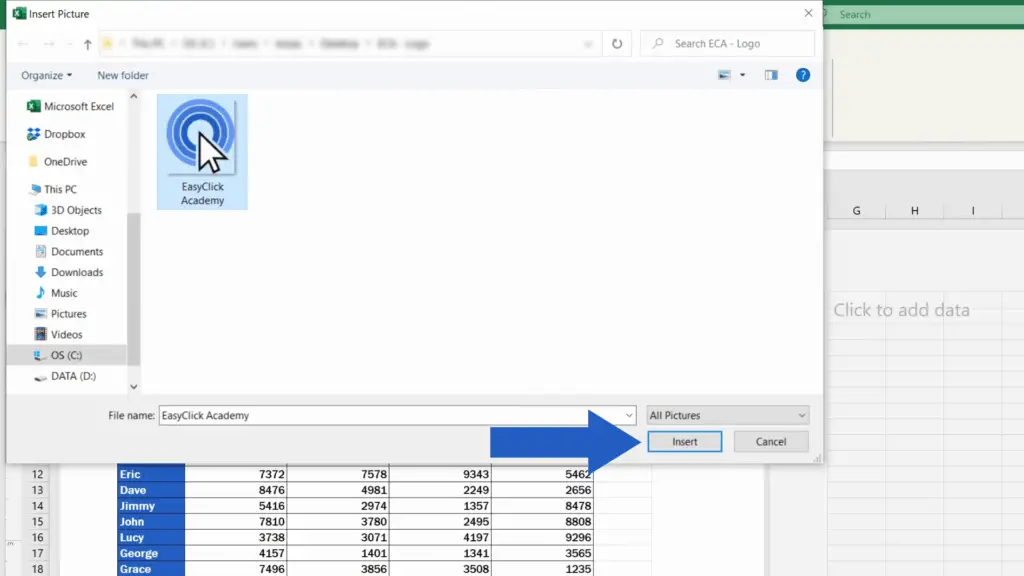Click the Forward navigation arrow

pyautogui.click(x=49, y=44)
